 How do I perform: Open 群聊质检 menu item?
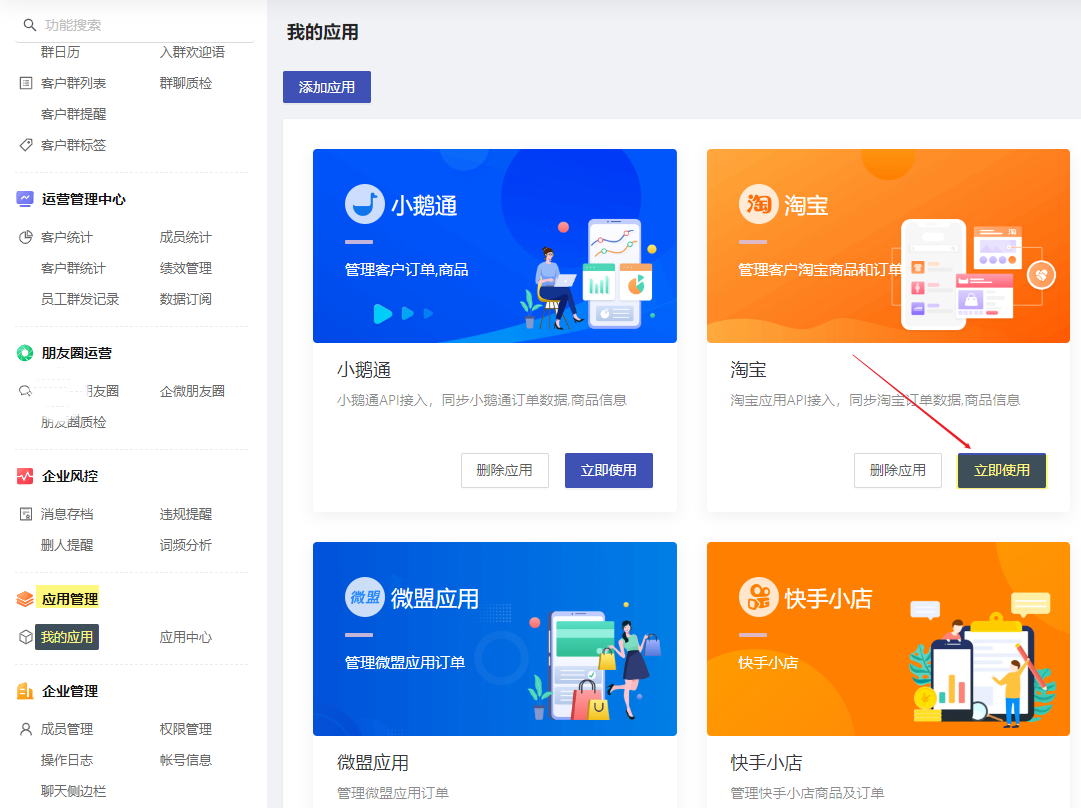(x=186, y=83)
